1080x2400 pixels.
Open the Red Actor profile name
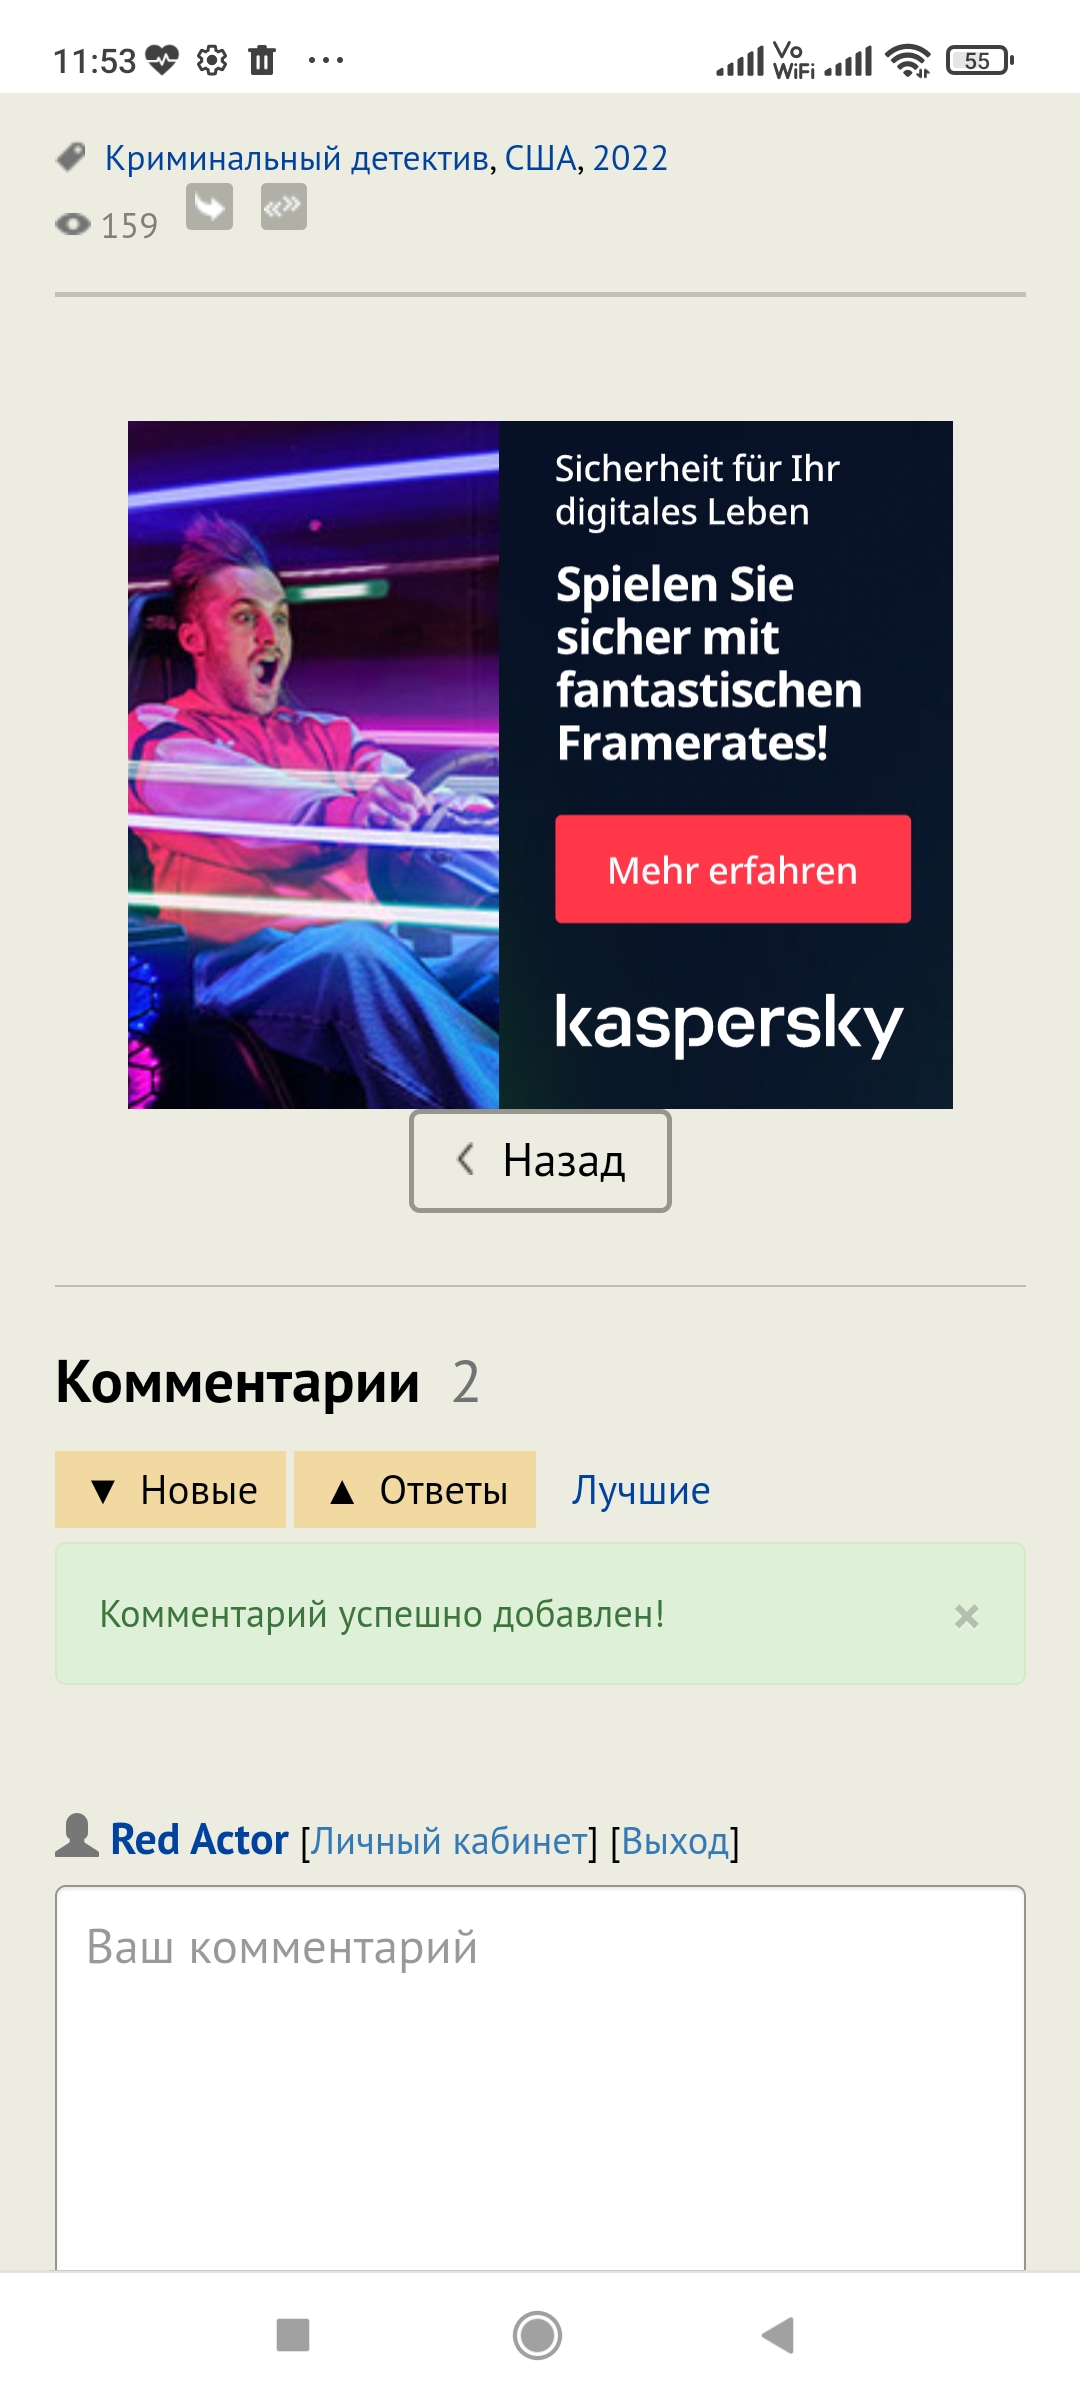click(199, 1839)
